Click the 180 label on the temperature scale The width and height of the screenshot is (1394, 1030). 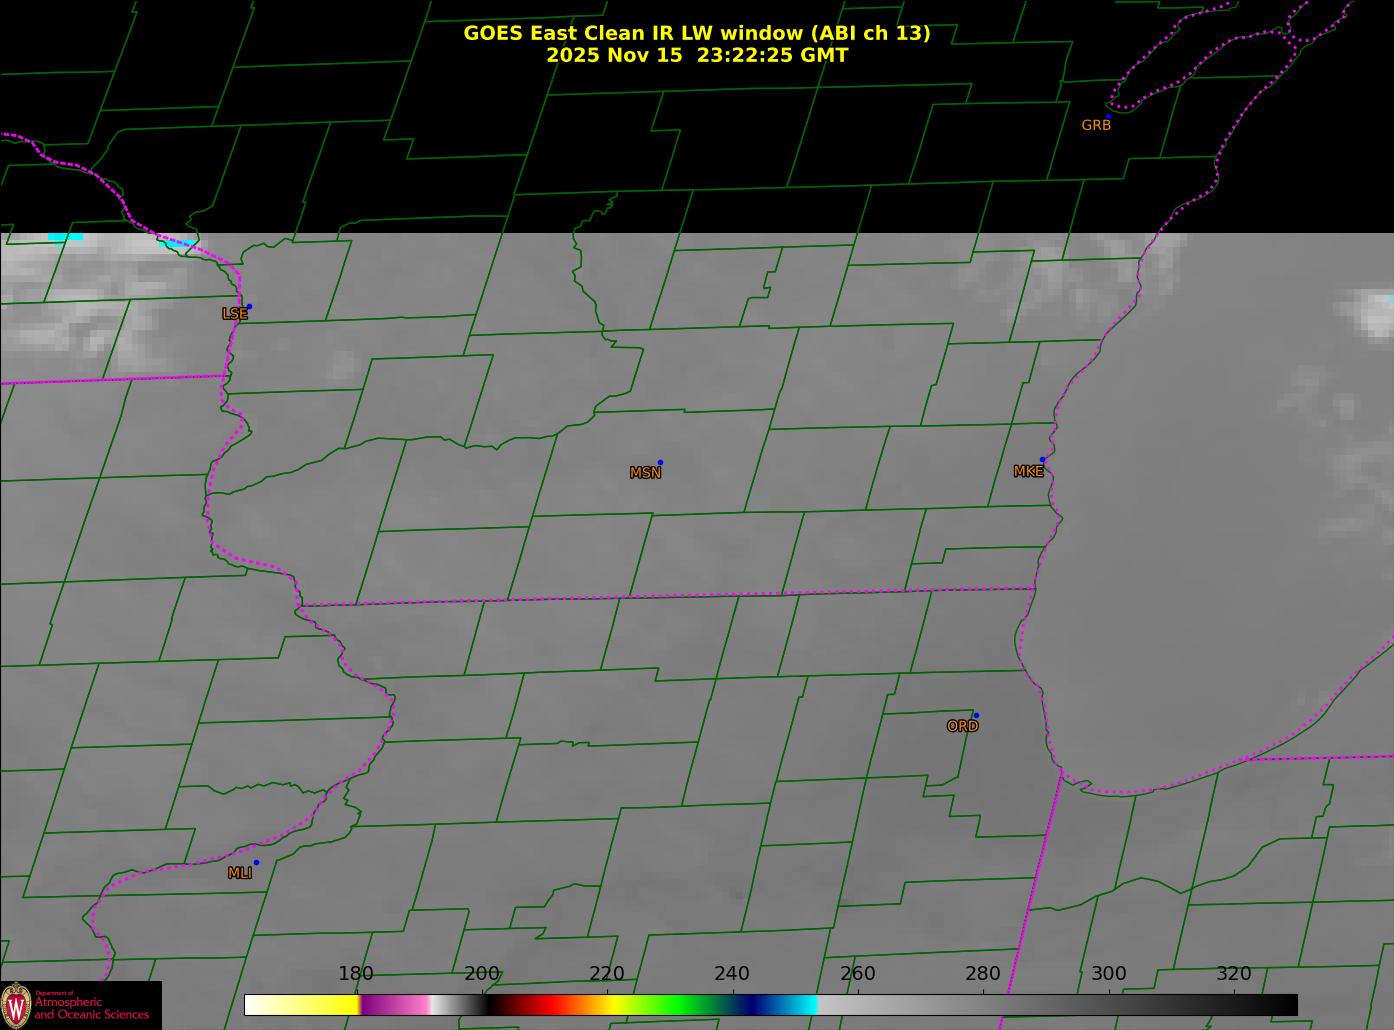(355, 974)
